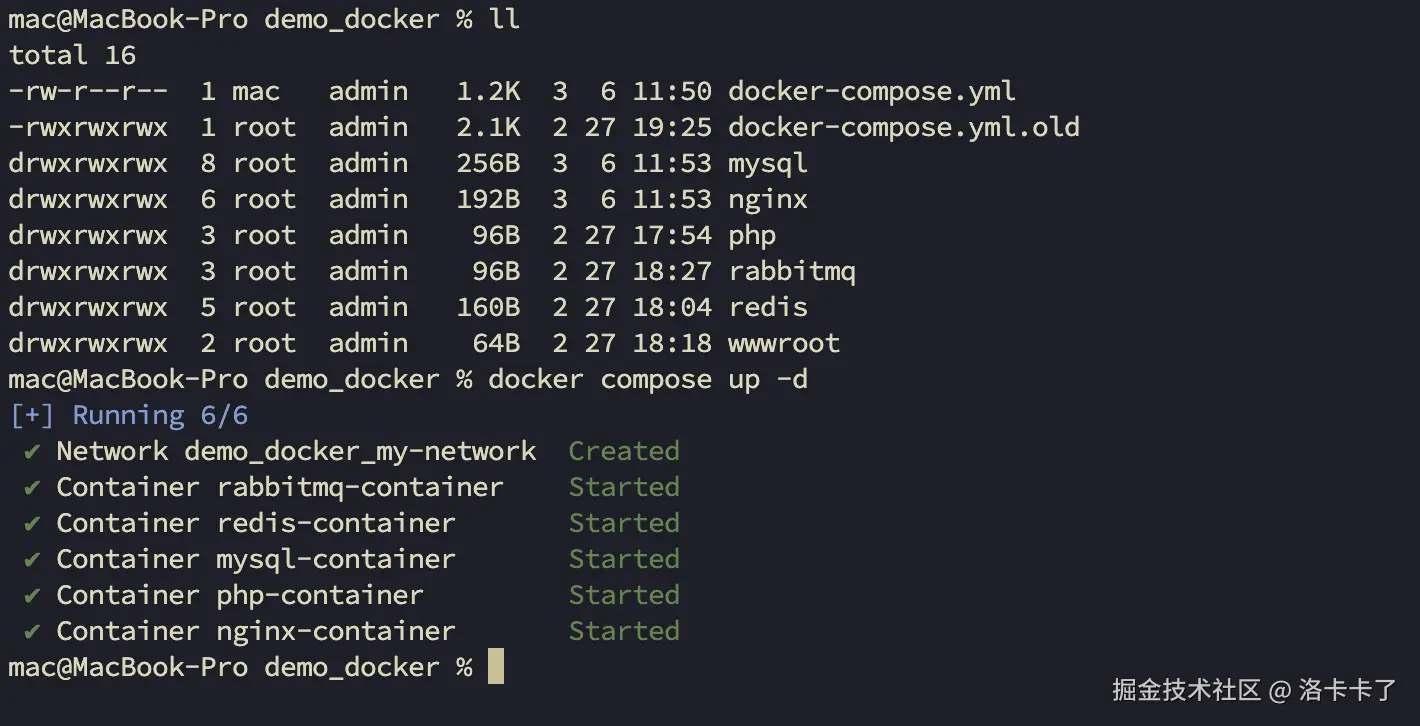
Task: Click the checkmark next to redis-container
Action: pos(33,524)
